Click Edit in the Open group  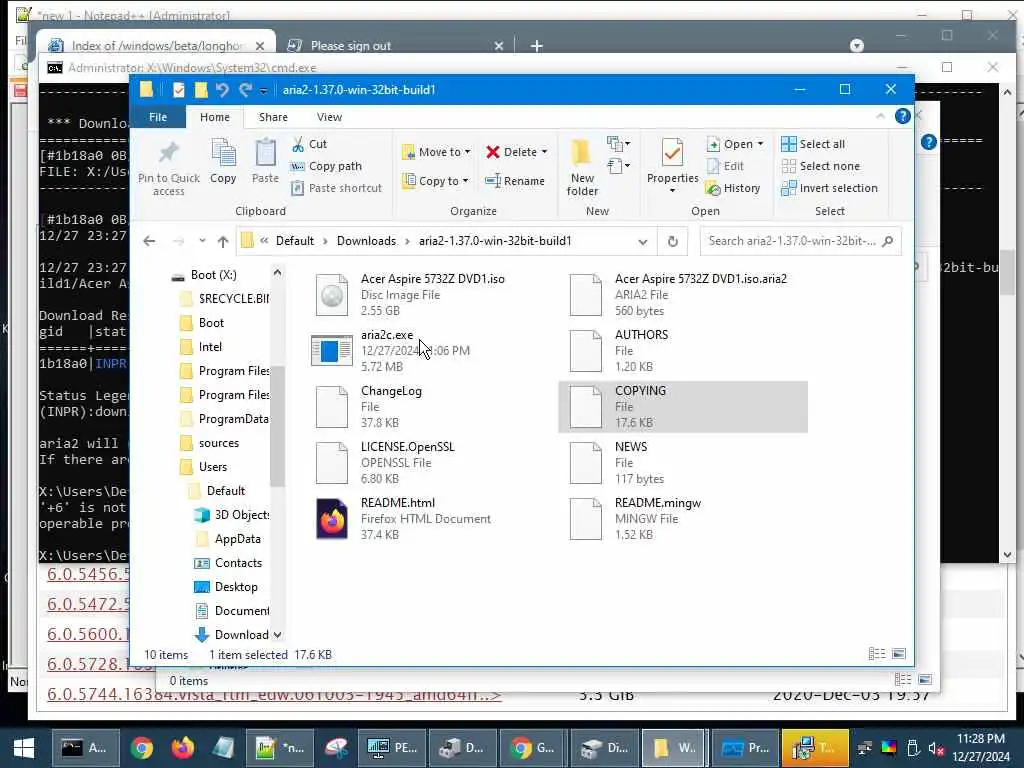tap(726, 166)
